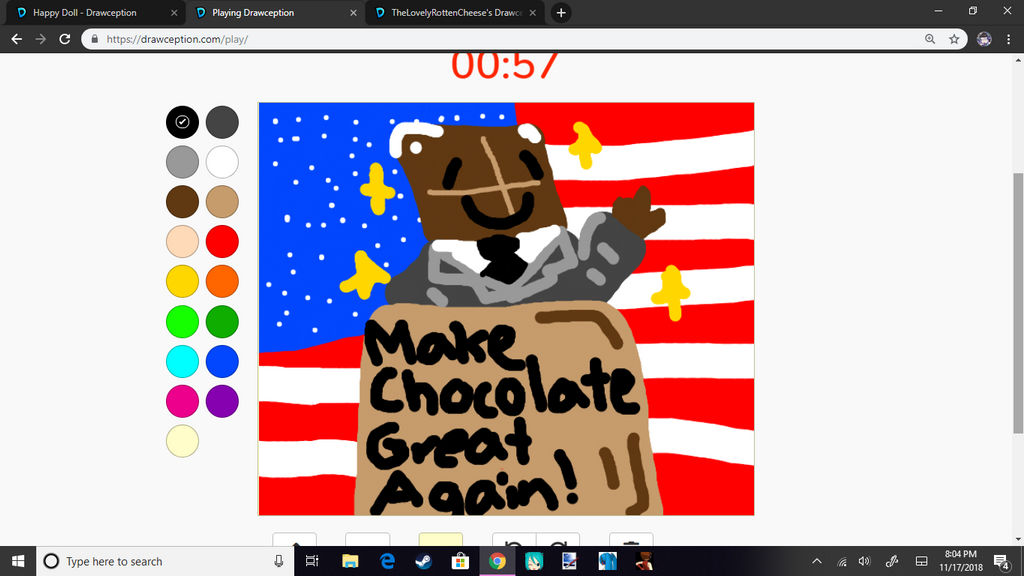Go back to previous page
Viewport: 1024px width, 576px height.
(x=17, y=39)
